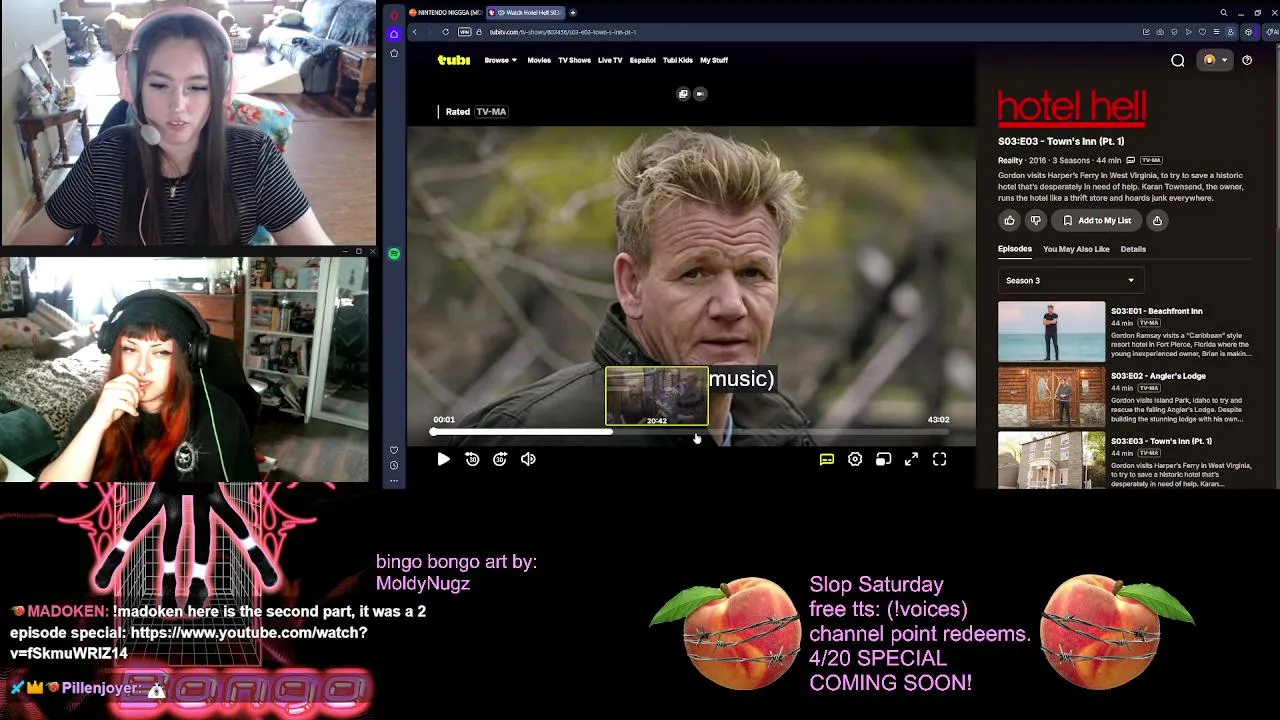
Task: Go back with the browser back arrow
Action: 415,32
